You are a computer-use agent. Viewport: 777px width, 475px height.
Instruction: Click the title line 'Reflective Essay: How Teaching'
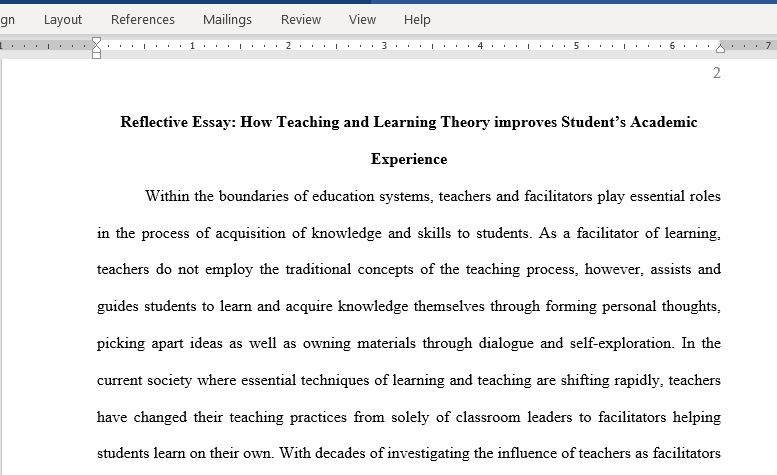pyautogui.click(x=409, y=122)
